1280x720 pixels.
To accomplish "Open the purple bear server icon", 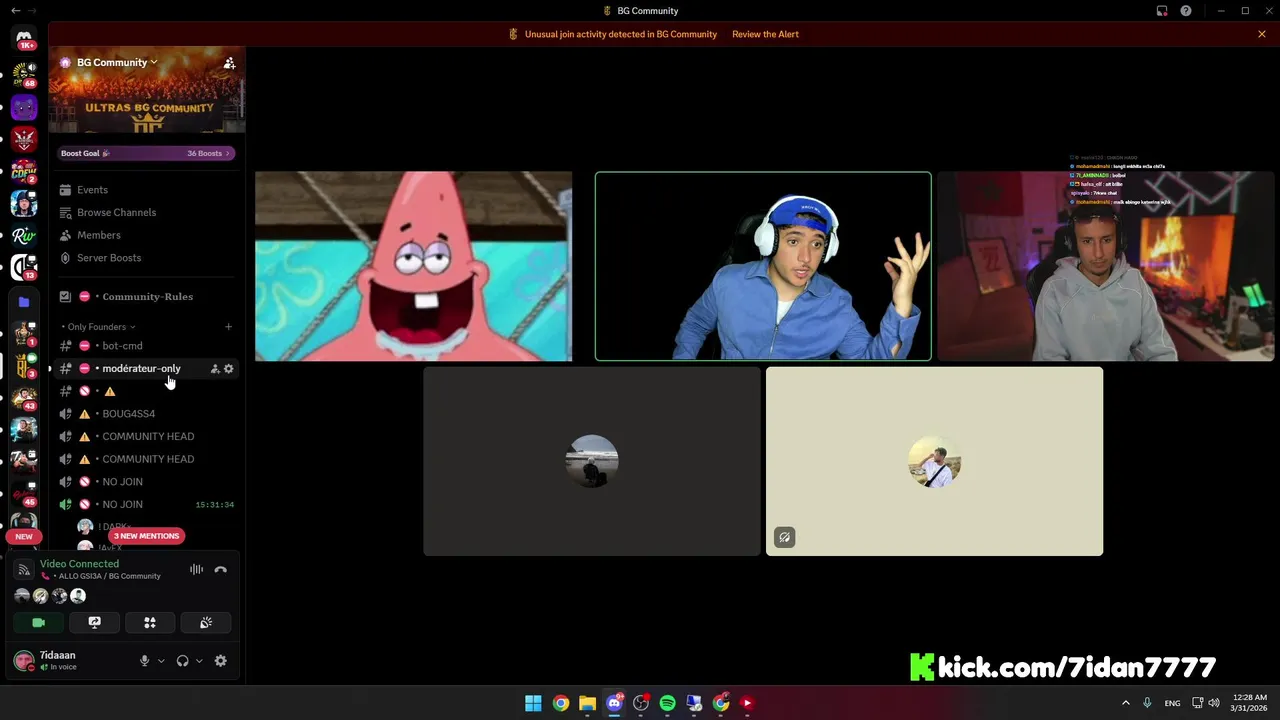I will [24, 107].
